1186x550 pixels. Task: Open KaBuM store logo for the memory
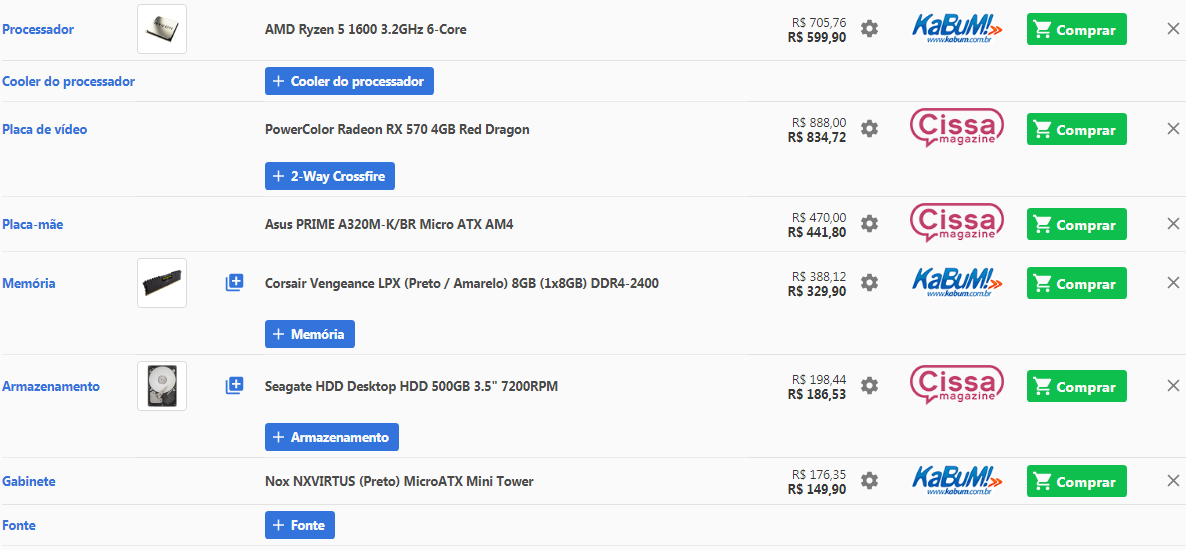pyautogui.click(x=956, y=282)
